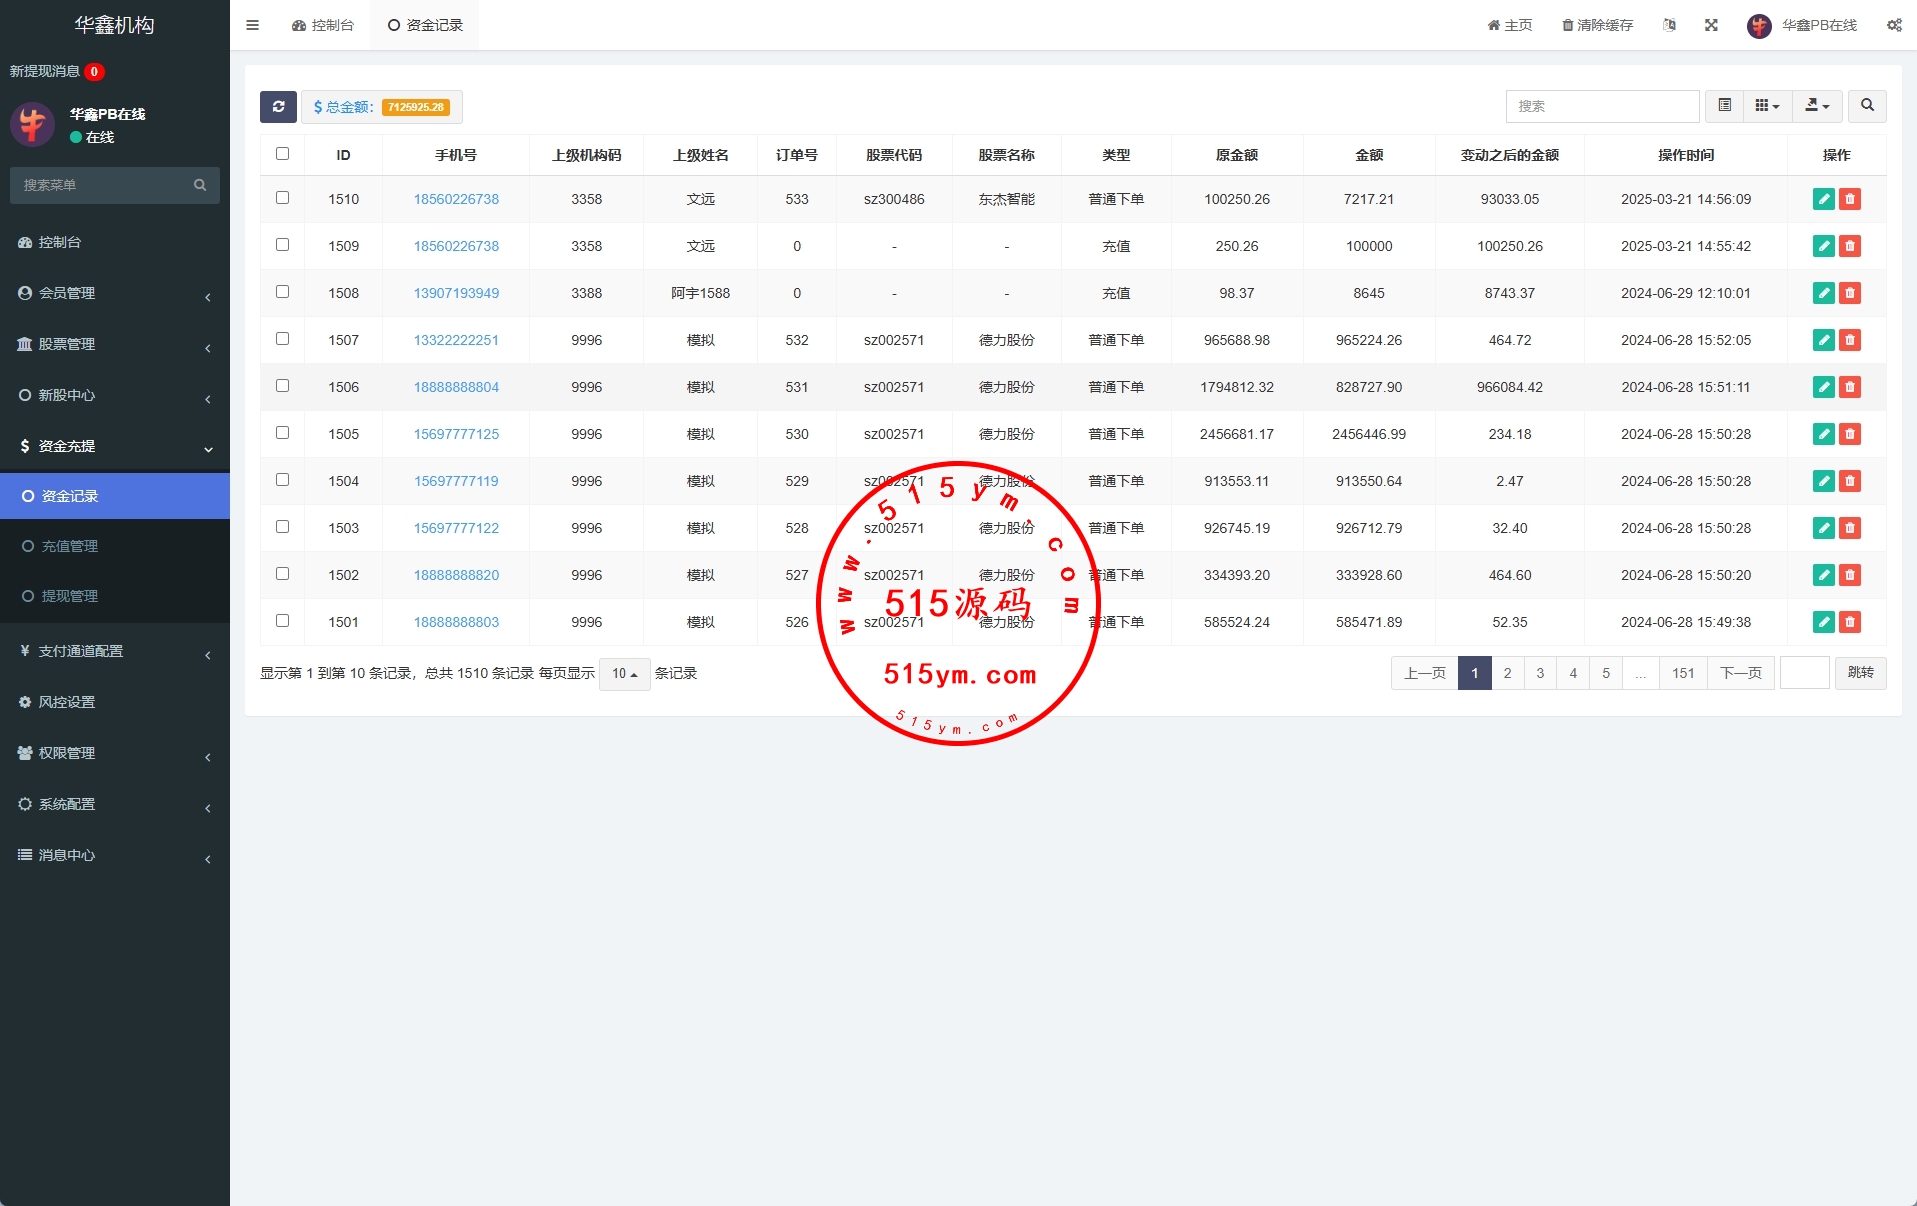Expand the 会员管理 sidebar menu

coord(114,293)
